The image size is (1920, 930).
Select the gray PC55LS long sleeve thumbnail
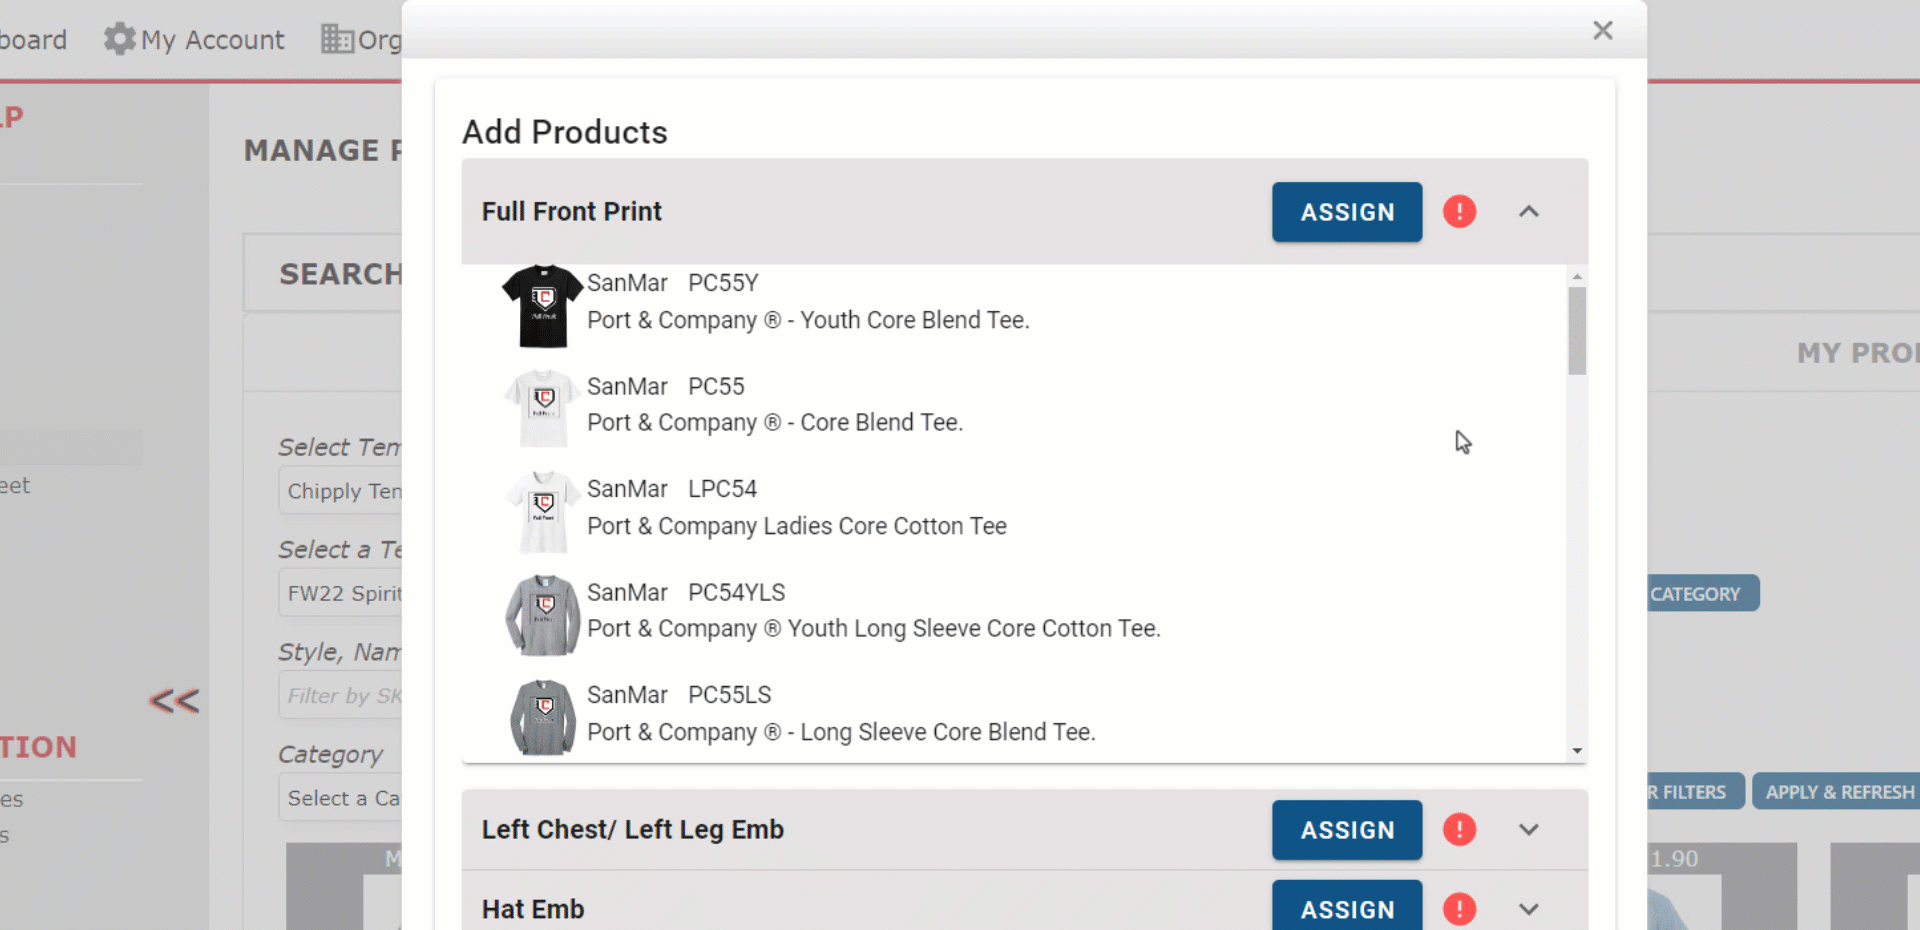(x=542, y=717)
